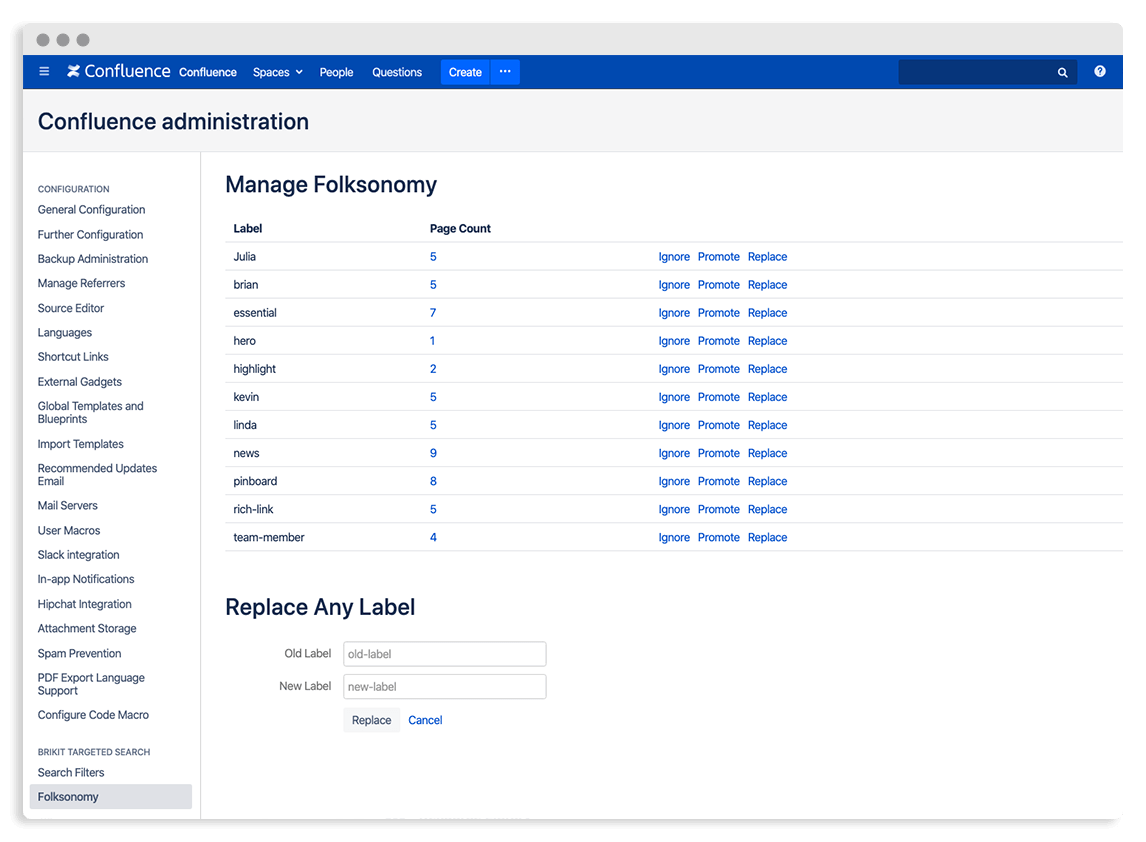Open PDF Export Language Support
This screenshot has height=842, width=1146.
91,684
